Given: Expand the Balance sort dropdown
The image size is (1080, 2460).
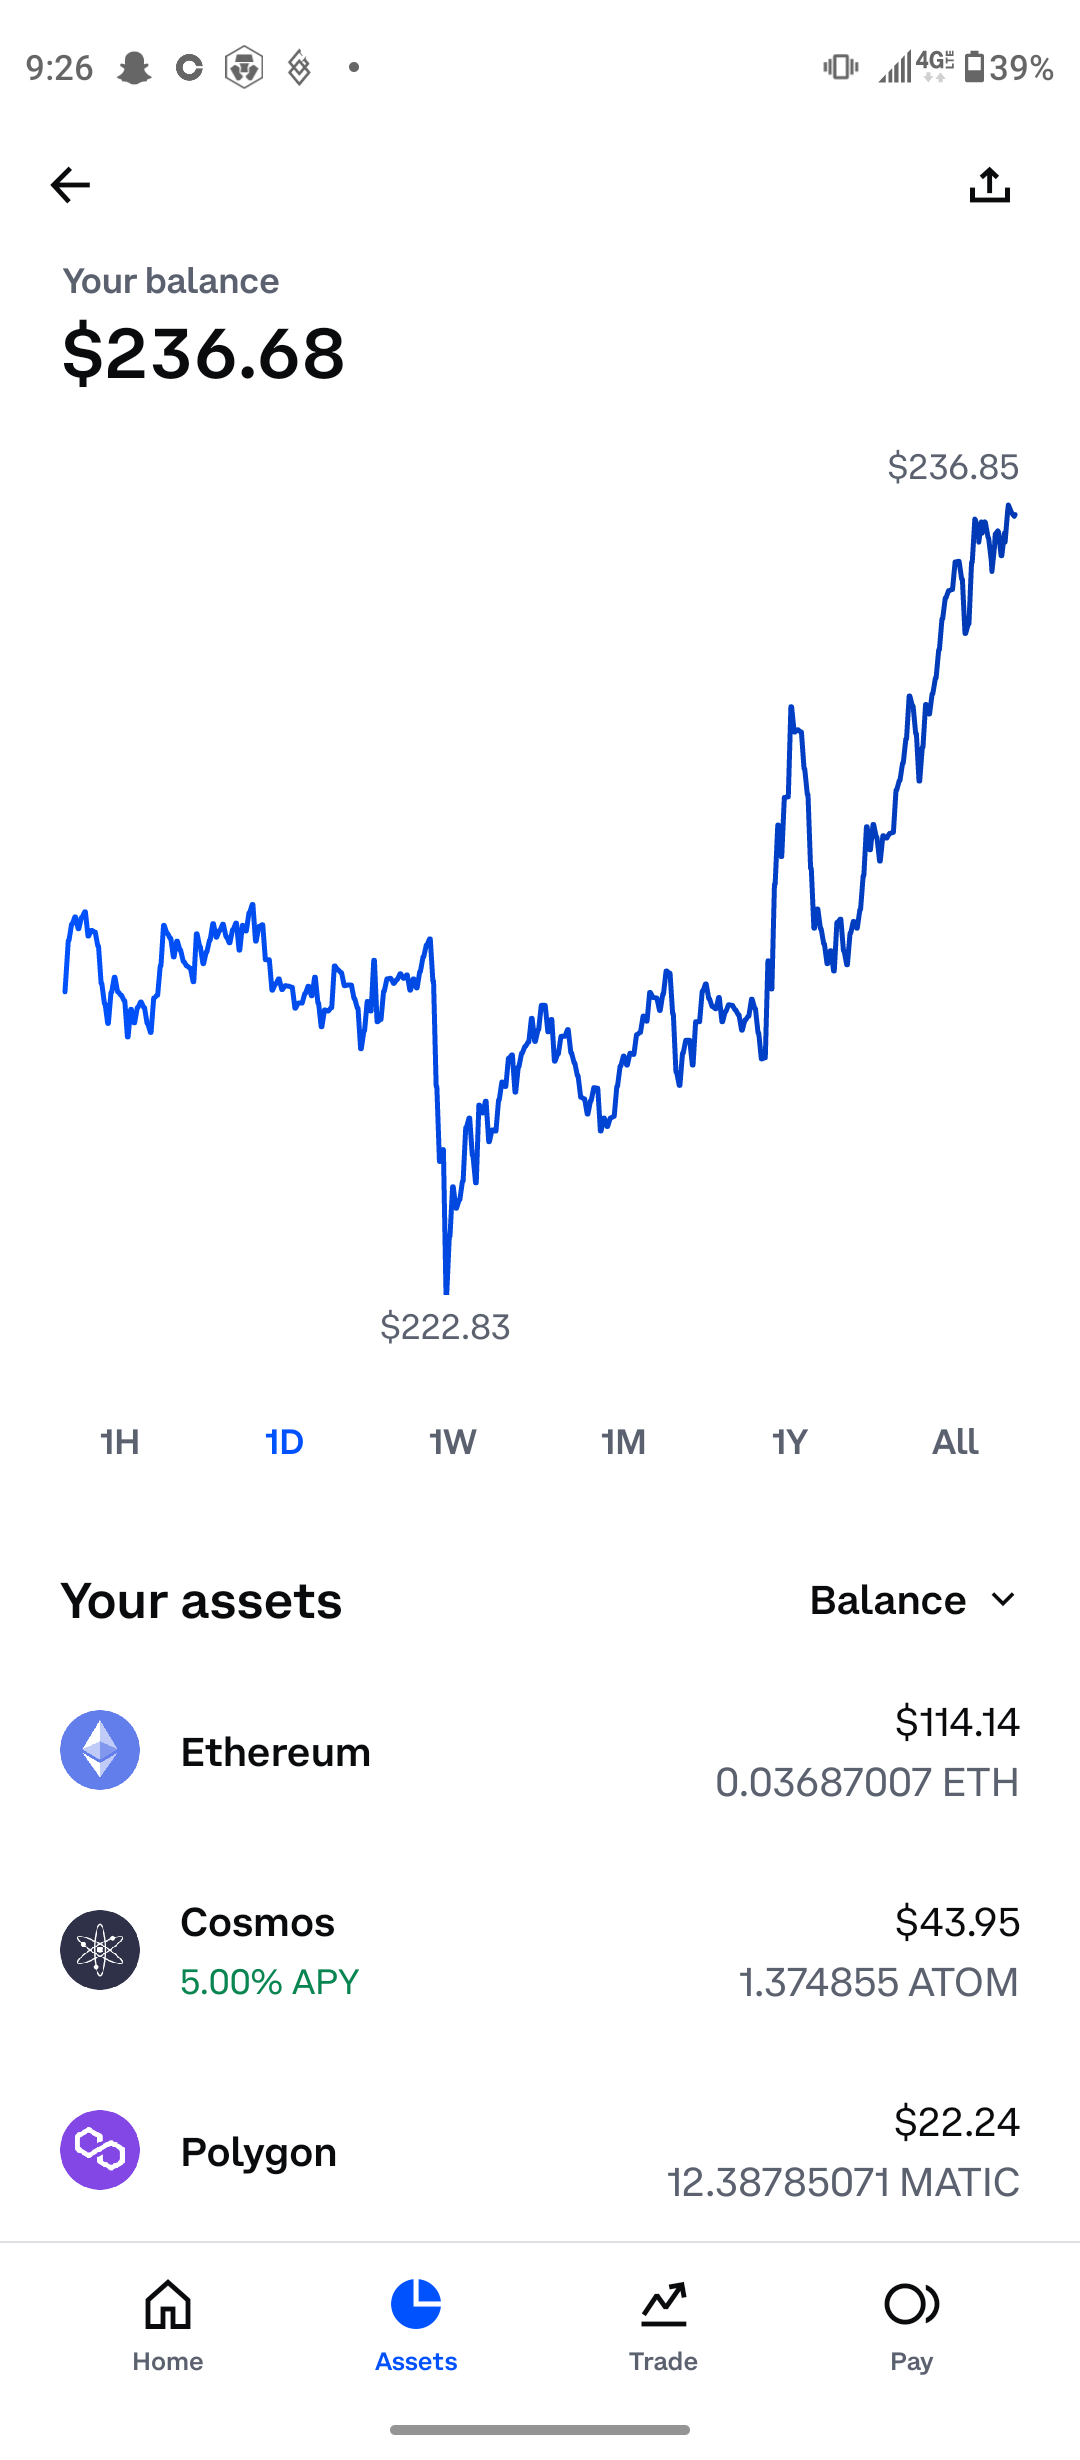Looking at the screenshot, I should [x=914, y=1600].
